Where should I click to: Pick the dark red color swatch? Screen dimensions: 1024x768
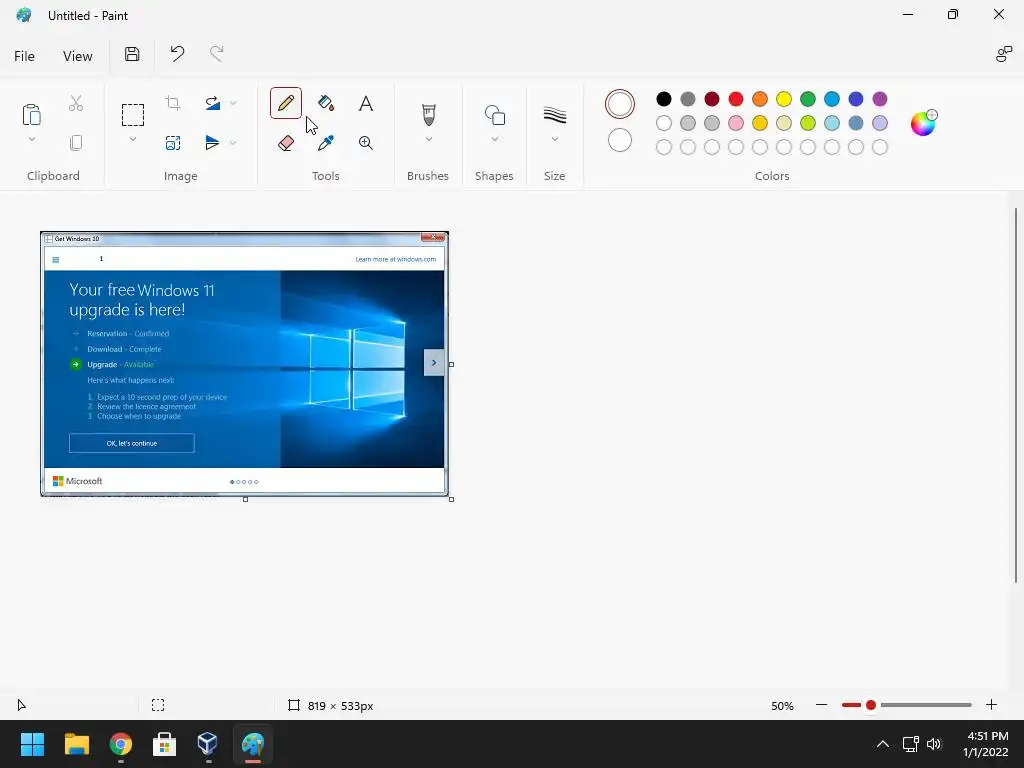[x=712, y=99]
